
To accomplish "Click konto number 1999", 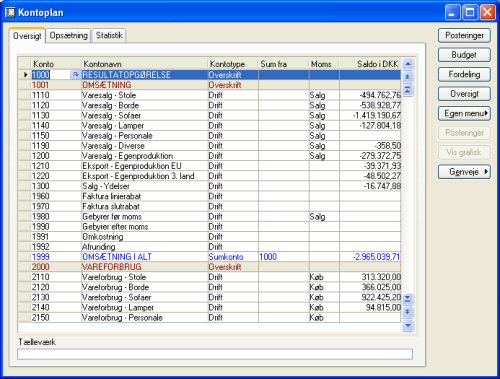I will 40,257.
